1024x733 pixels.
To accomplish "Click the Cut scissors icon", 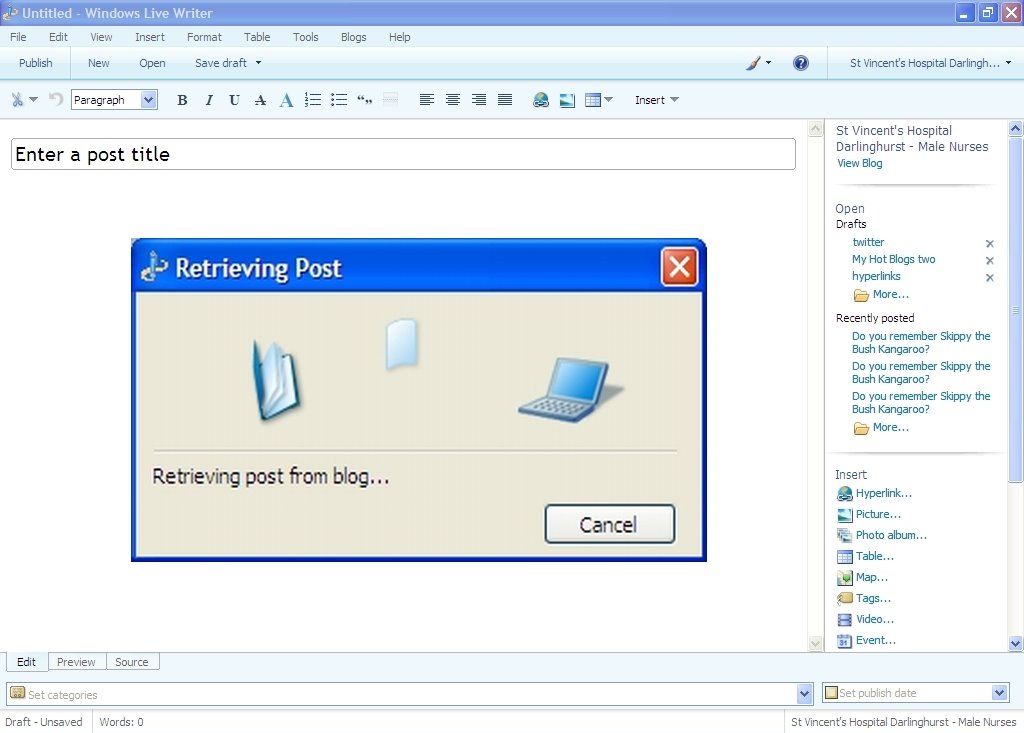I will click(x=17, y=99).
